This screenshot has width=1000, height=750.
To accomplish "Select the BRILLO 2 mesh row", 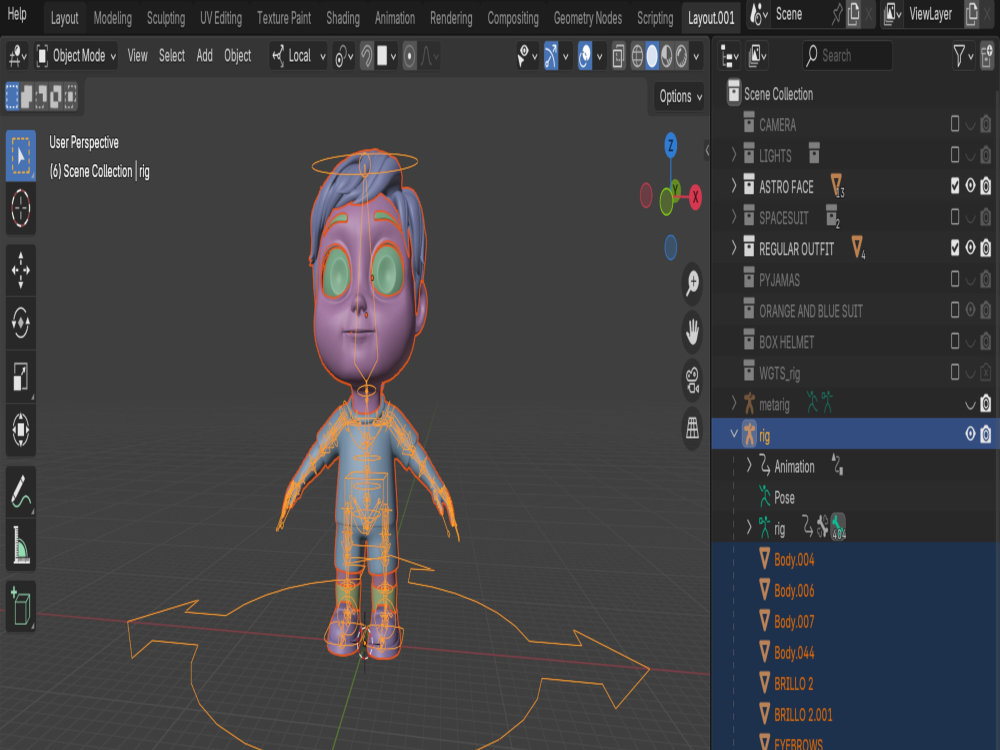I will pyautogui.click(x=855, y=684).
